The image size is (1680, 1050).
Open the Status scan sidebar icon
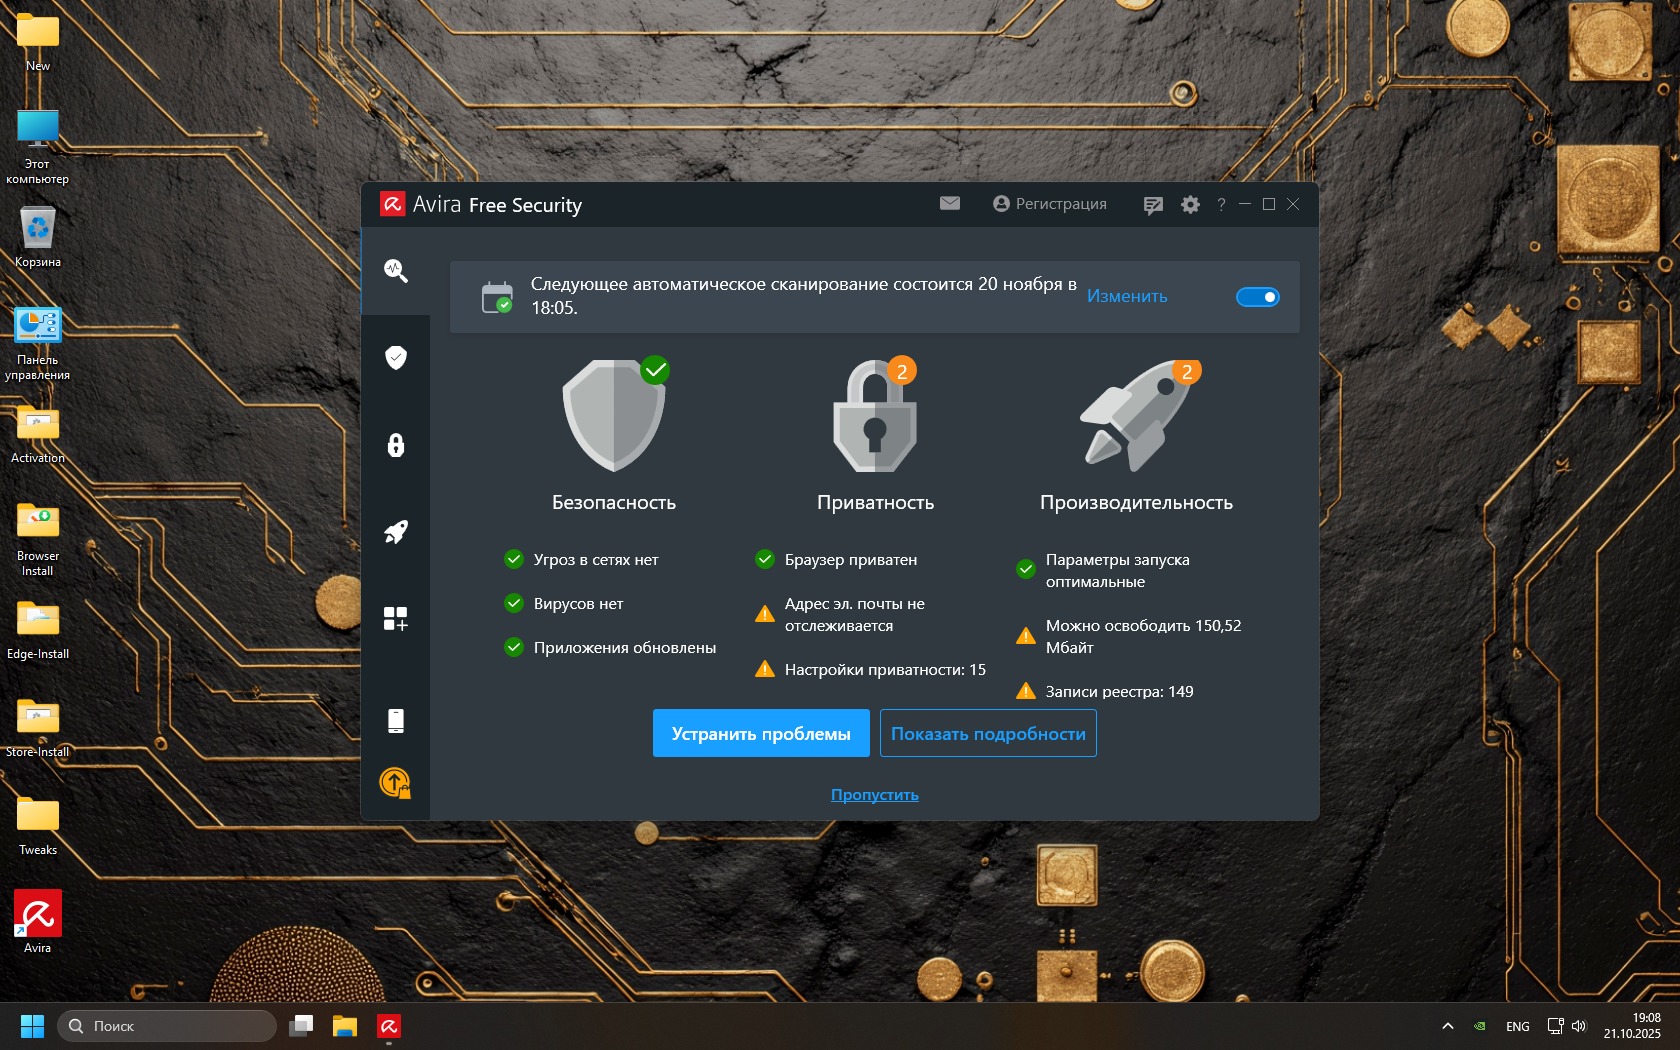396,270
